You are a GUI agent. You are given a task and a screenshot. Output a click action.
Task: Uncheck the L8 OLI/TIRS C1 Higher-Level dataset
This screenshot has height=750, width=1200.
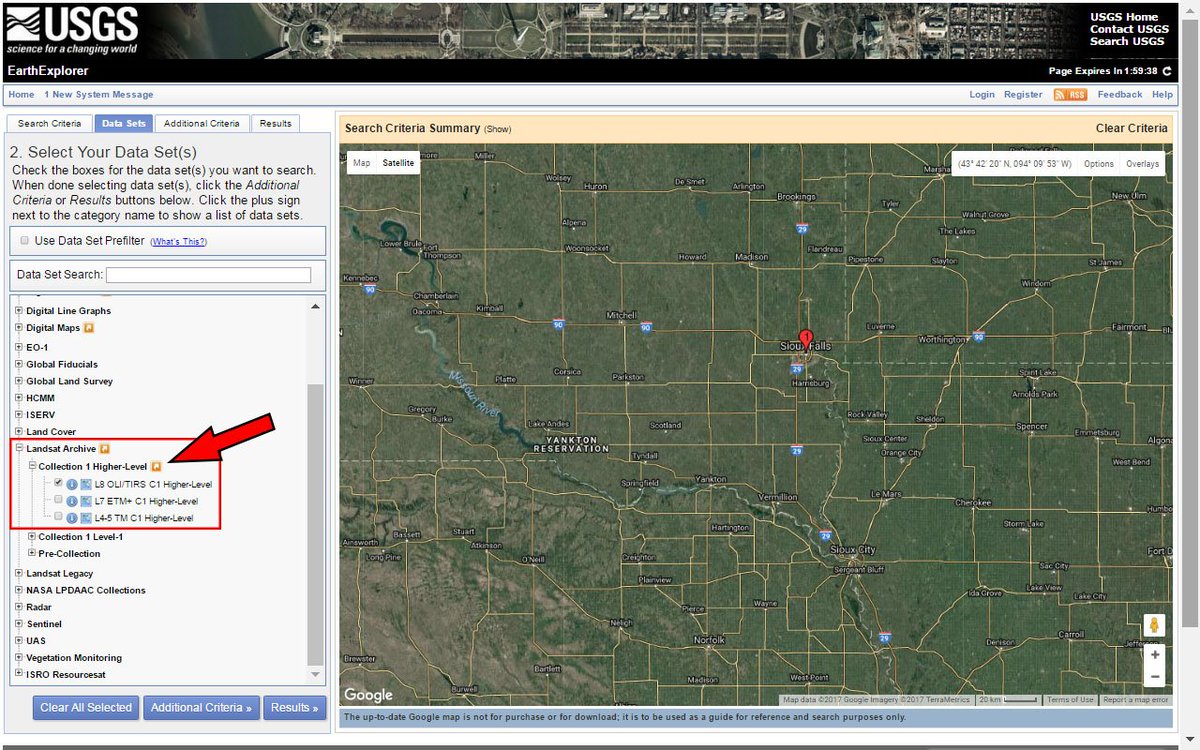[57, 483]
